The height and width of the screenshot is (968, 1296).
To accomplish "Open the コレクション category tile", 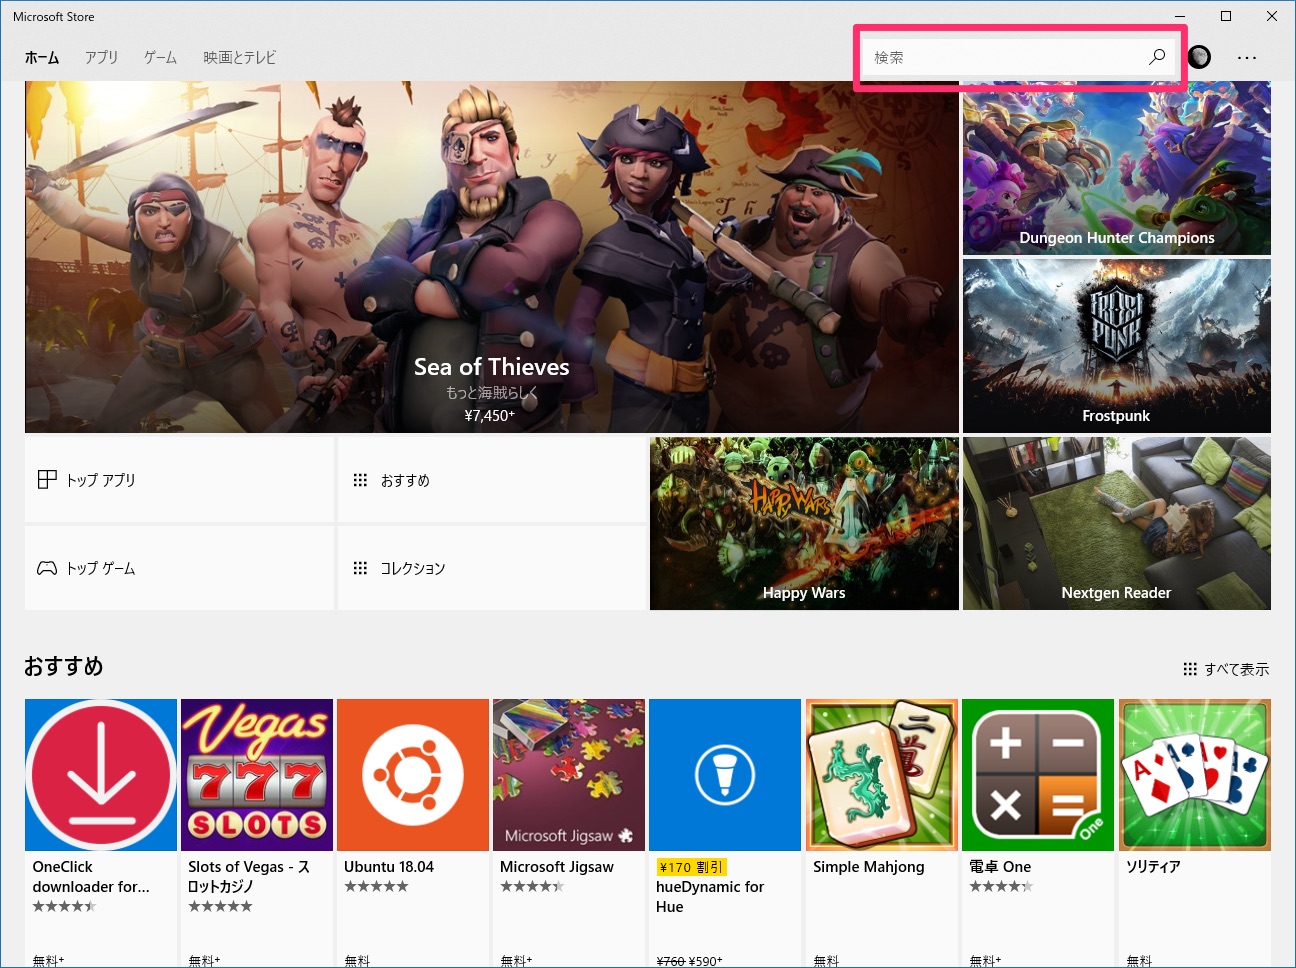I will (x=492, y=568).
